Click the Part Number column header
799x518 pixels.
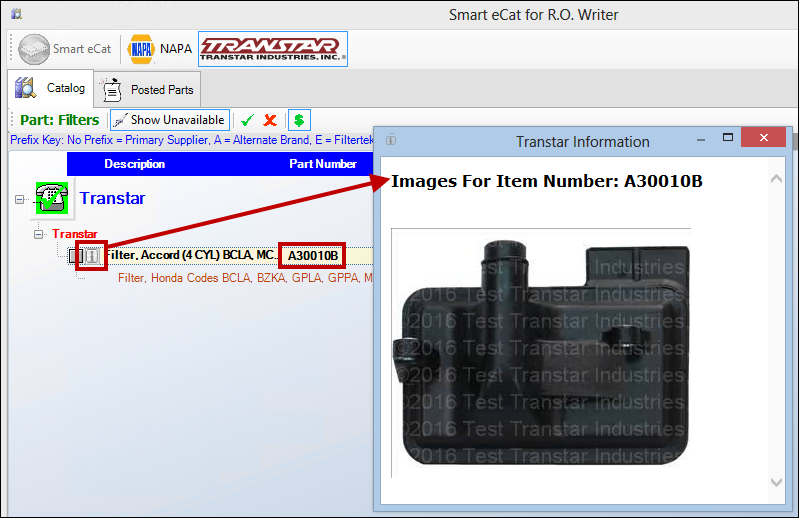[x=322, y=164]
